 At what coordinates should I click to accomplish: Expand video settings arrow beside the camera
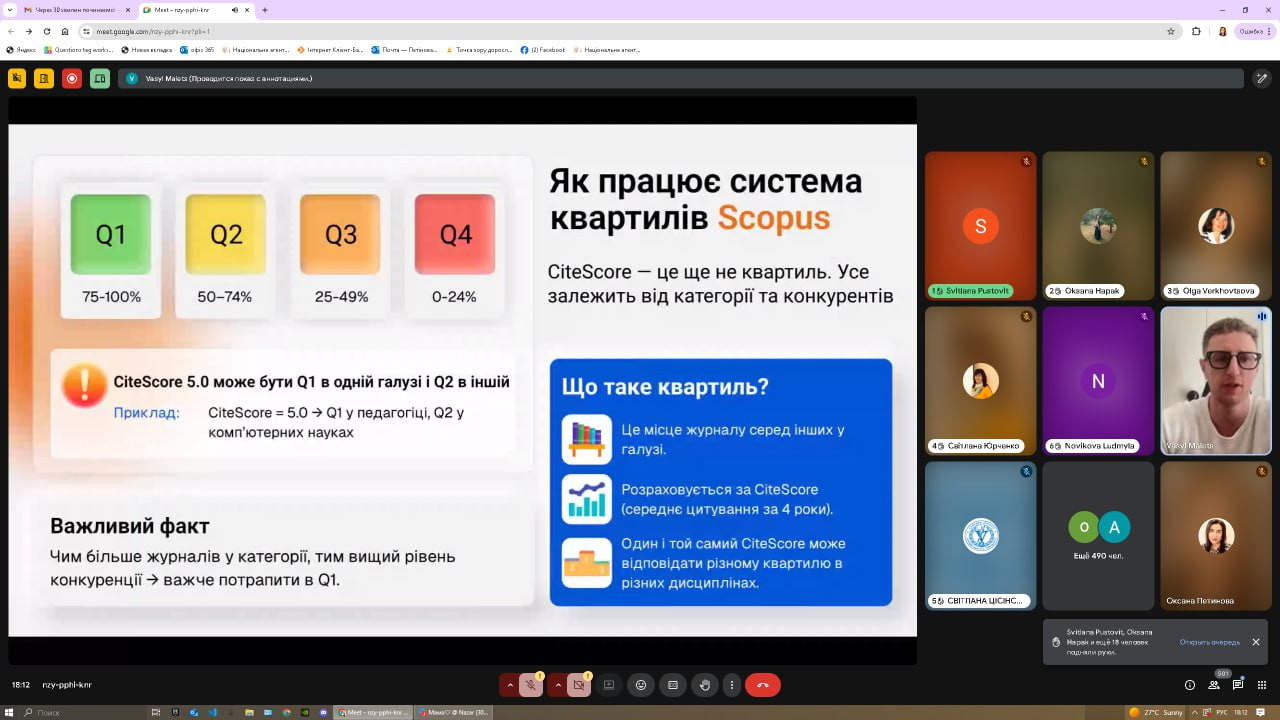[x=558, y=685]
